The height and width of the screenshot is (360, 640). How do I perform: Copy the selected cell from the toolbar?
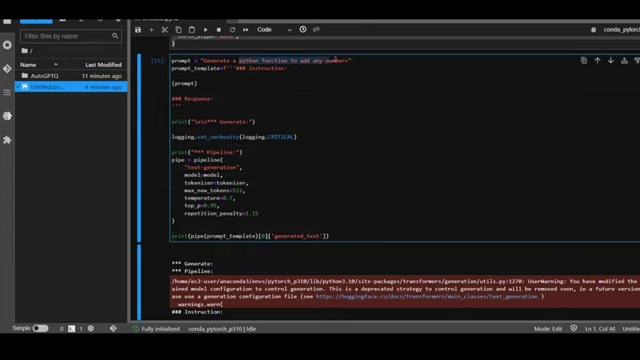178,30
